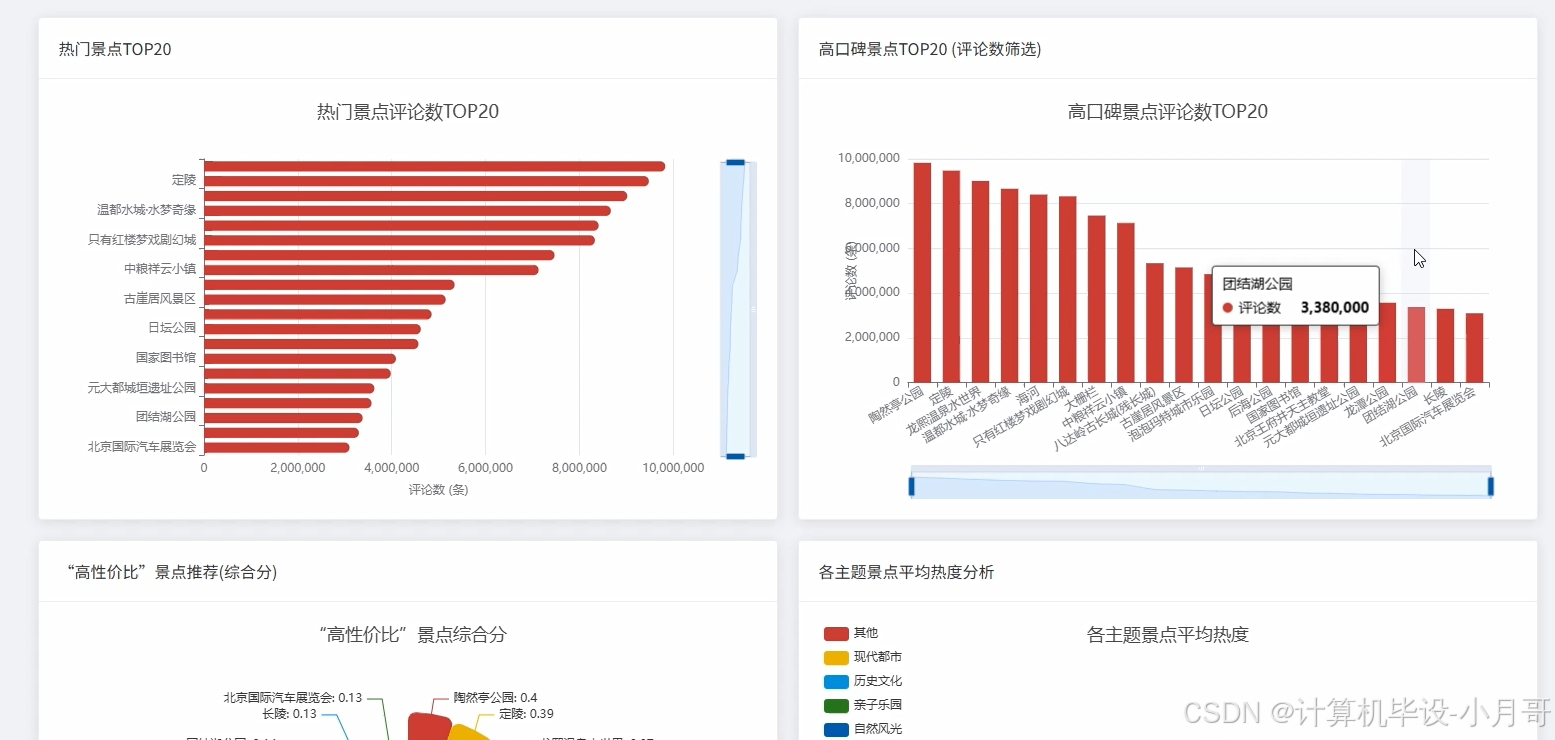The height and width of the screenshot is (740, 1555).
Task: Click the 龙熙温泉水世界 column
Action: click(980, 281)
